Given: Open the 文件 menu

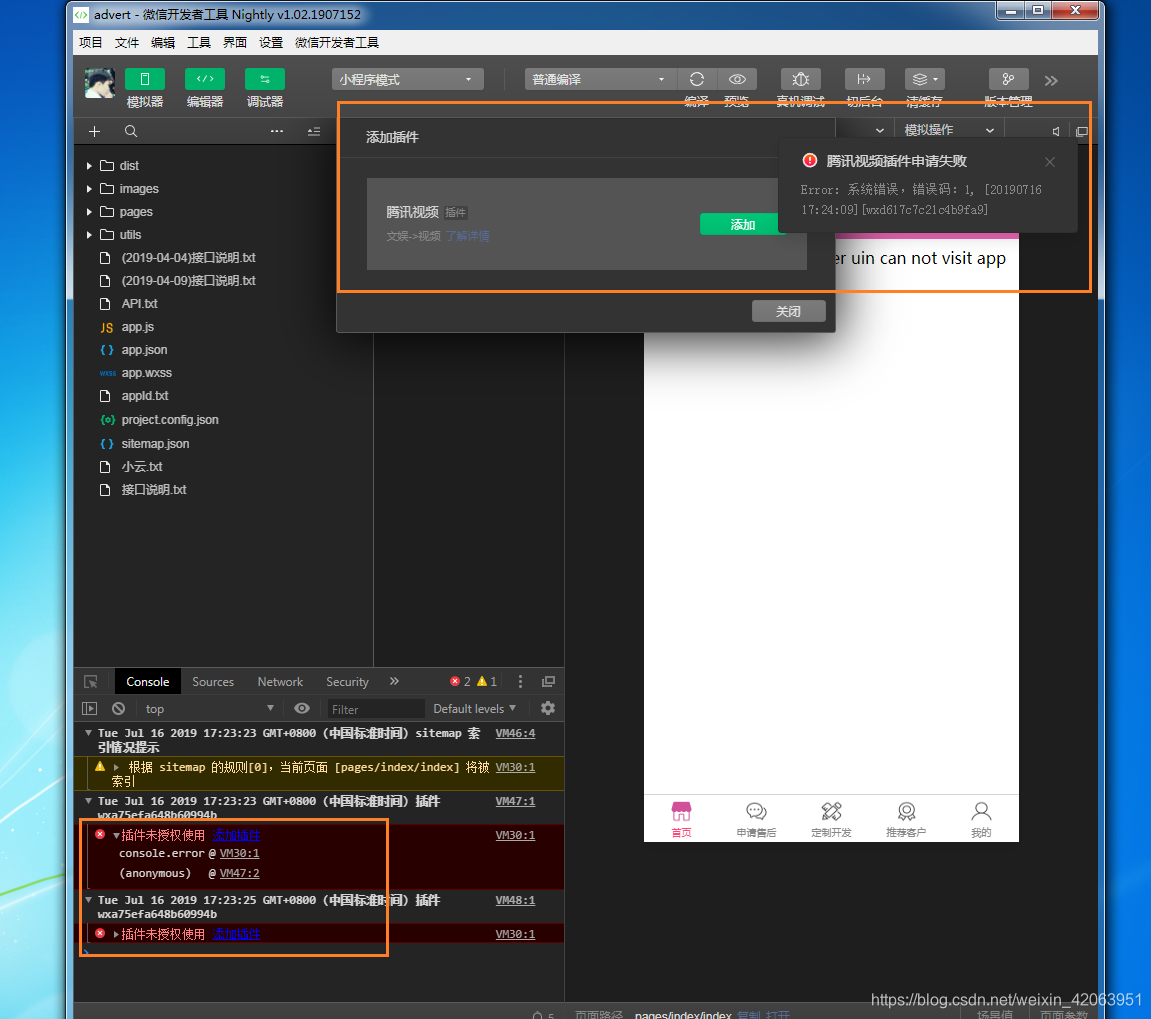Looking at the screenshot, I should (127, 43).
